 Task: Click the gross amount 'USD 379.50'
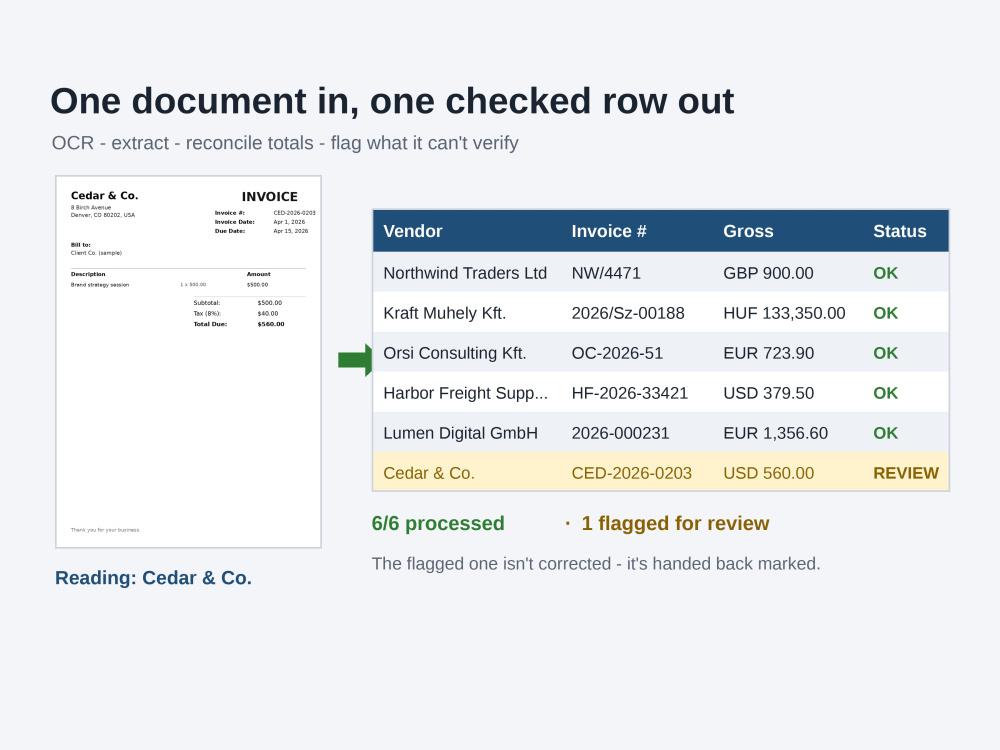(768, 393)
